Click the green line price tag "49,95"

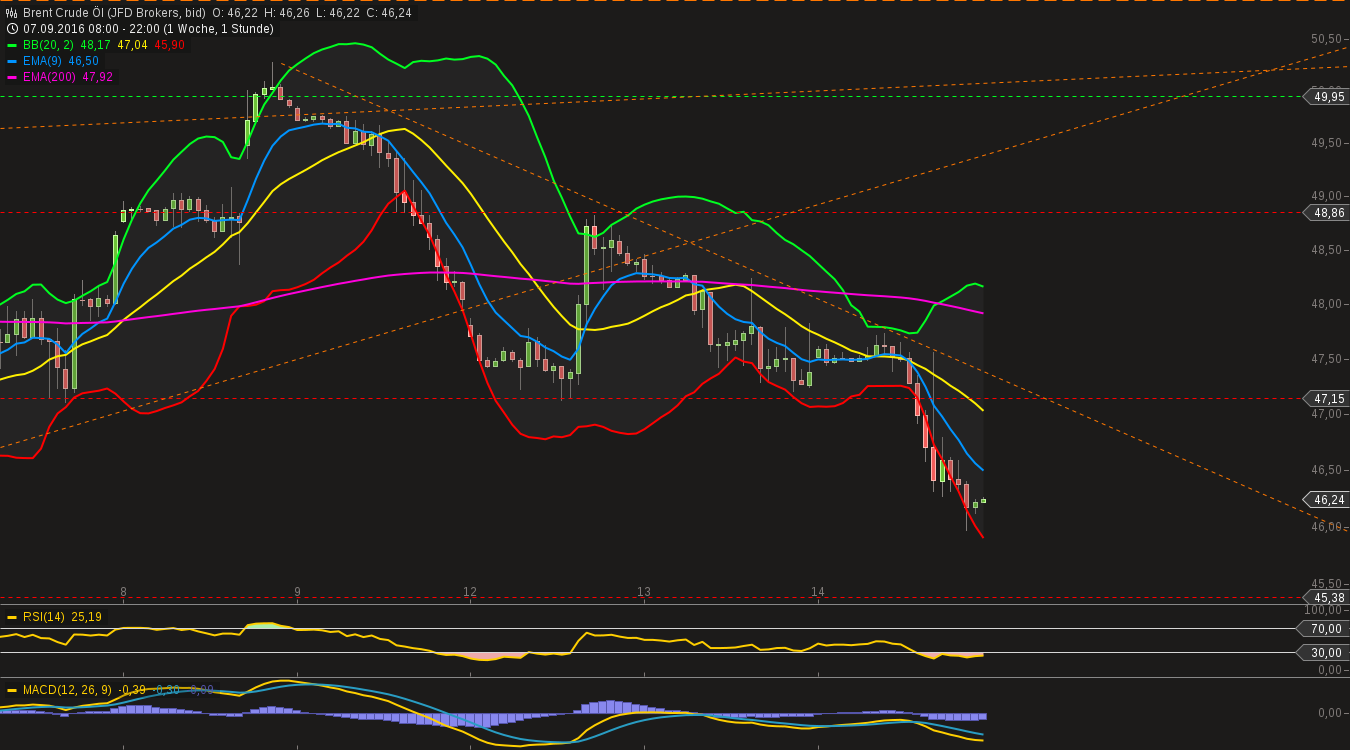click(x=1327, y=97)
